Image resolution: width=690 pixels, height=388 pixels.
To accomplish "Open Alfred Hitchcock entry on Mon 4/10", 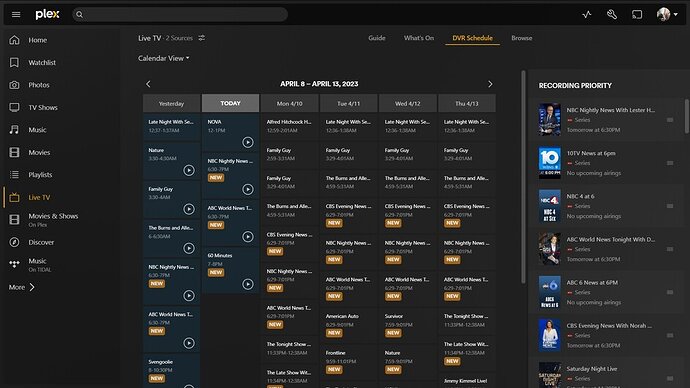I will [290, 126].
